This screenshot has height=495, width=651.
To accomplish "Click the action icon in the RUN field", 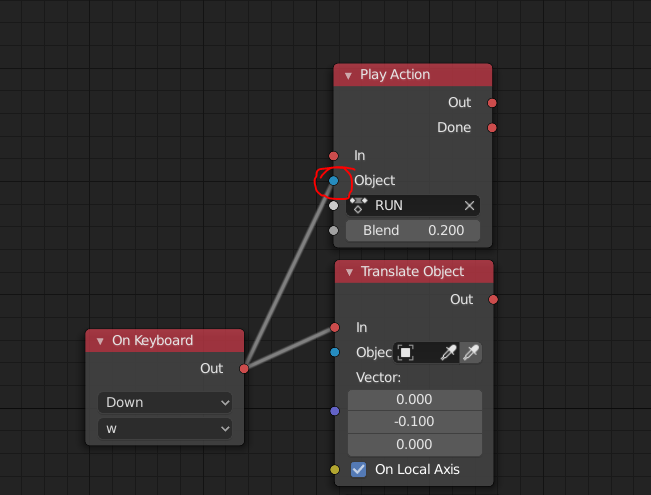I will pos(358,206).
